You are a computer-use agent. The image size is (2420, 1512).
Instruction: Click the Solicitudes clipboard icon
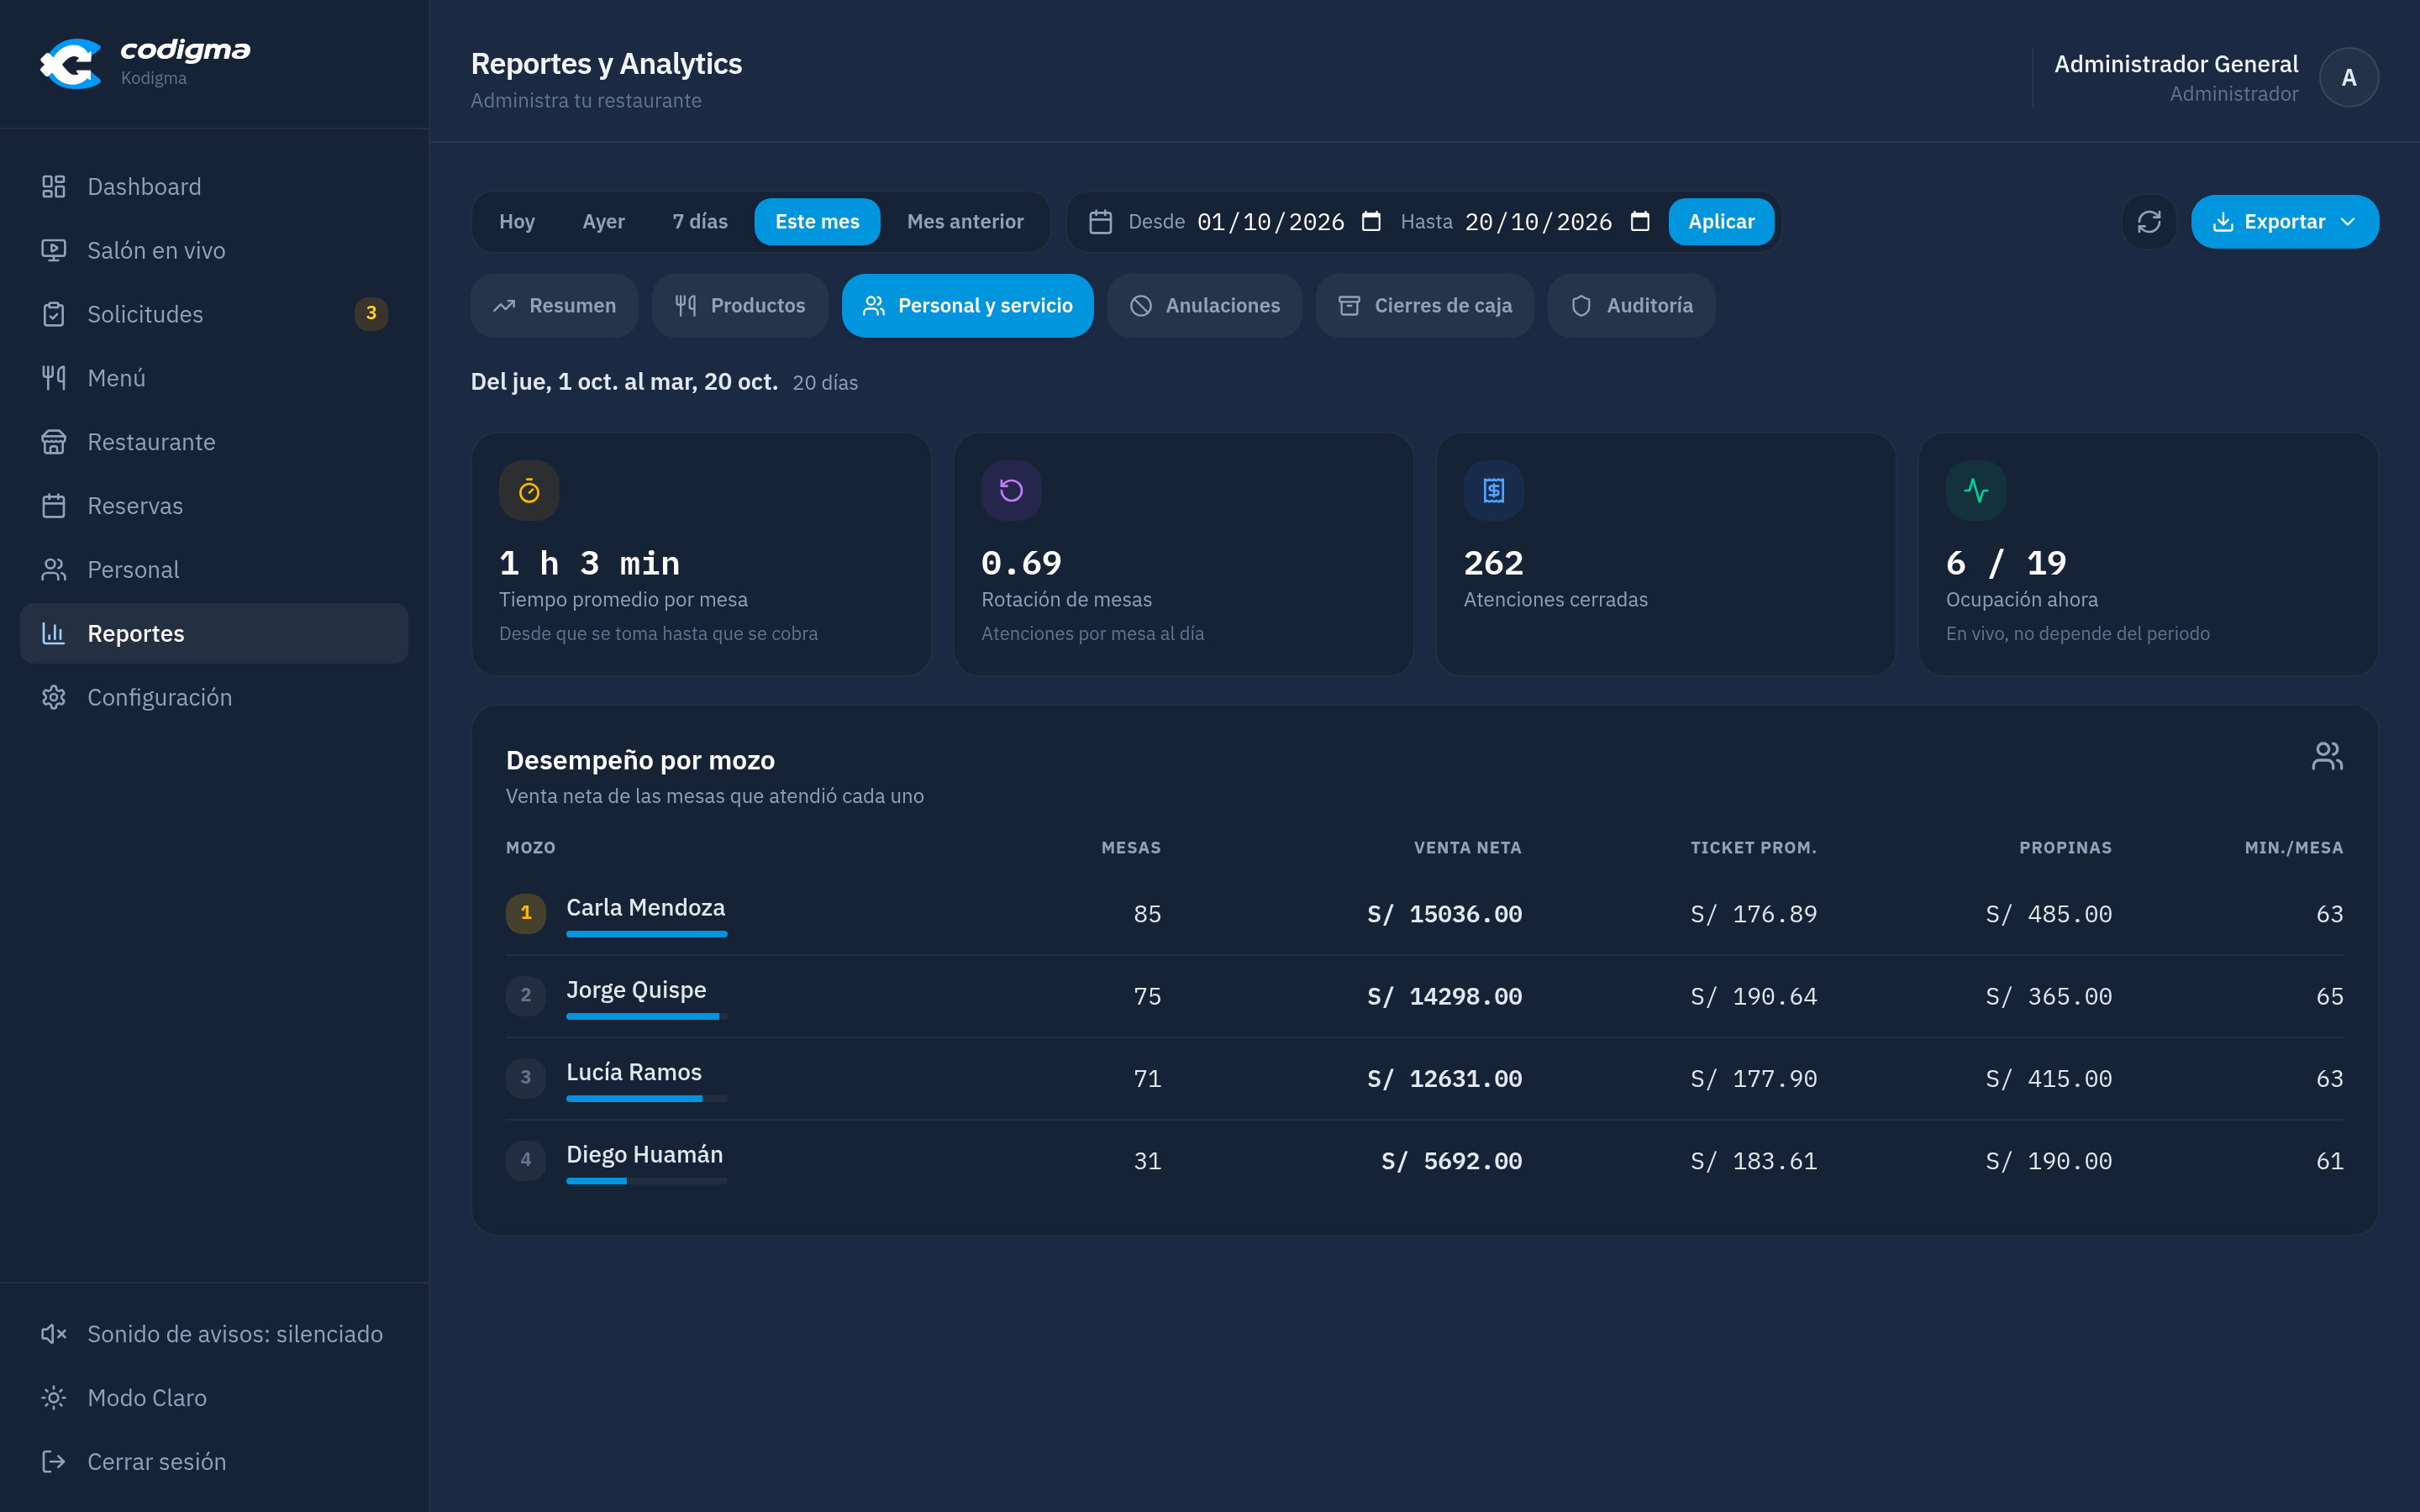tap(54, 314)
